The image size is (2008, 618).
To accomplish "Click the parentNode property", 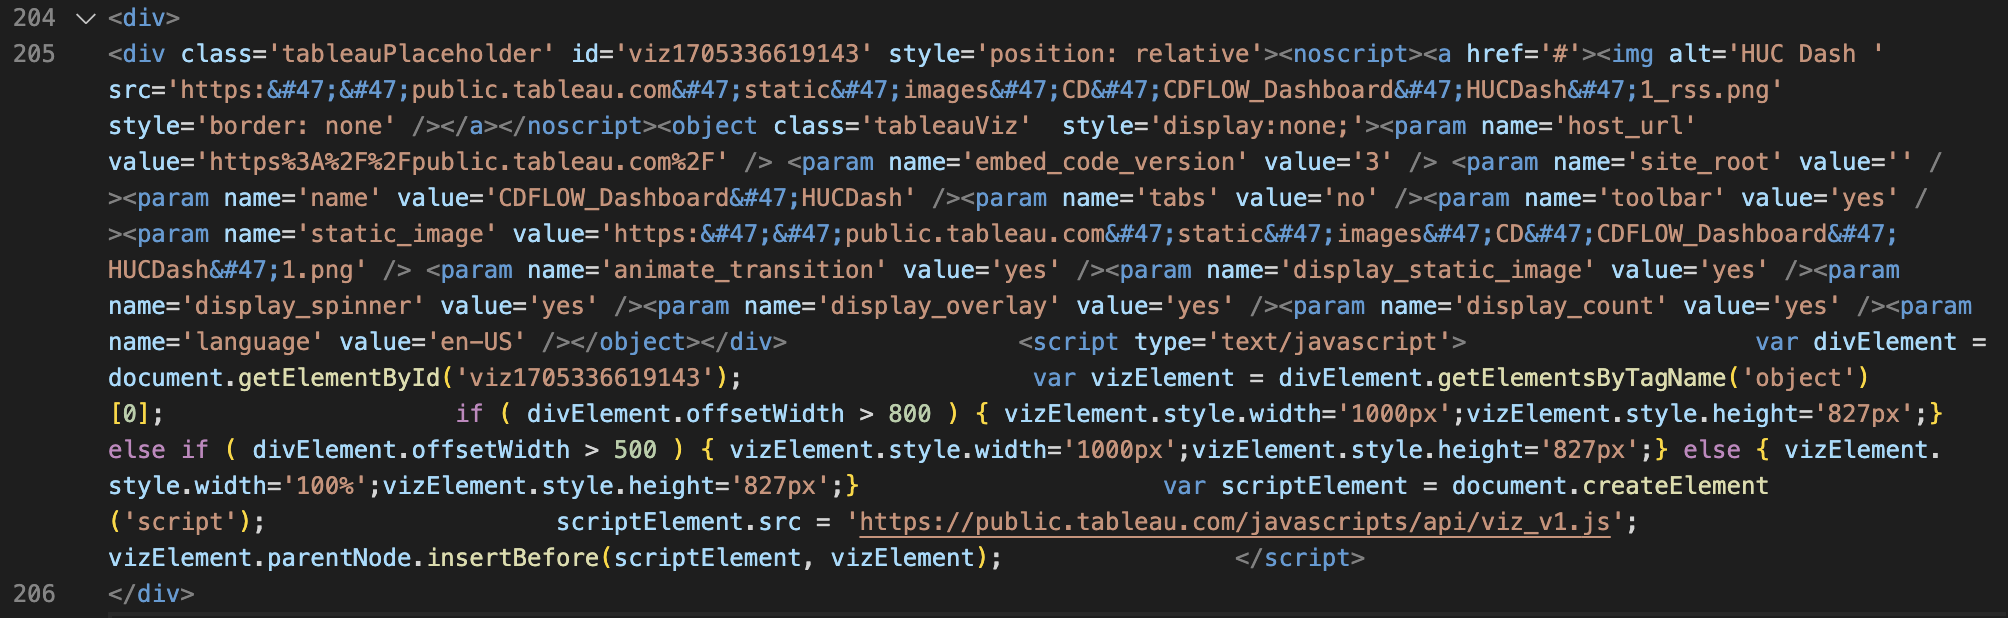I will coord(340,558).
